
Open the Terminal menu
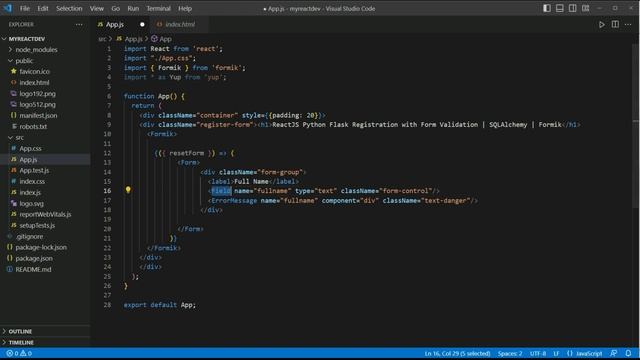[158, 9]
